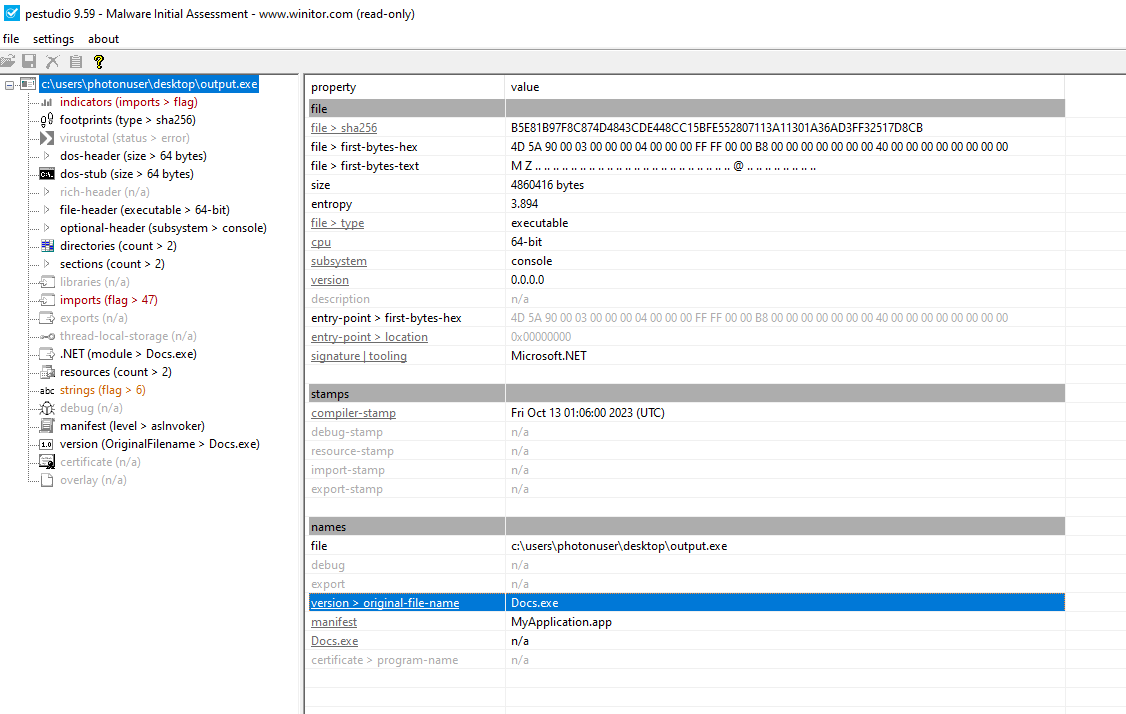This screenshot has height=714, width=1126.
Task: Click the version 1.0 icon
Action: pyautogui.click(x=46, y=444)
